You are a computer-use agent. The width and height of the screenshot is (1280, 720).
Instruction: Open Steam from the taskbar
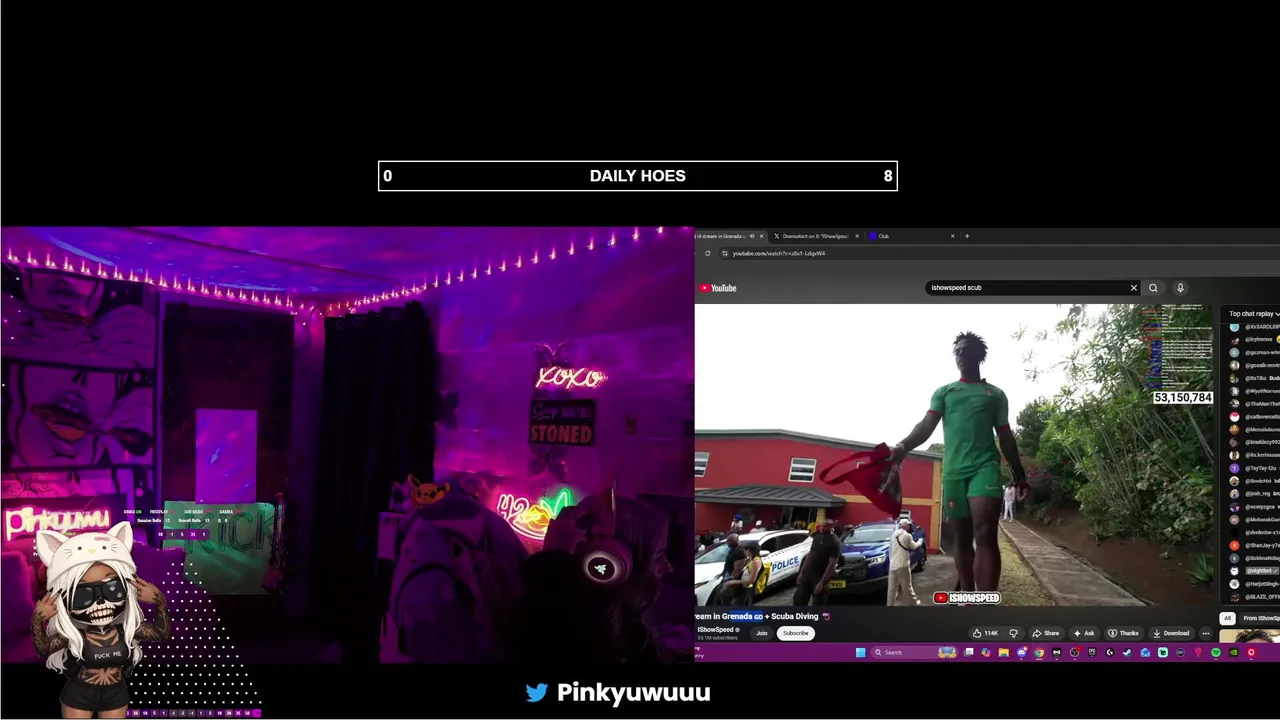click(x=1127, y=652)
